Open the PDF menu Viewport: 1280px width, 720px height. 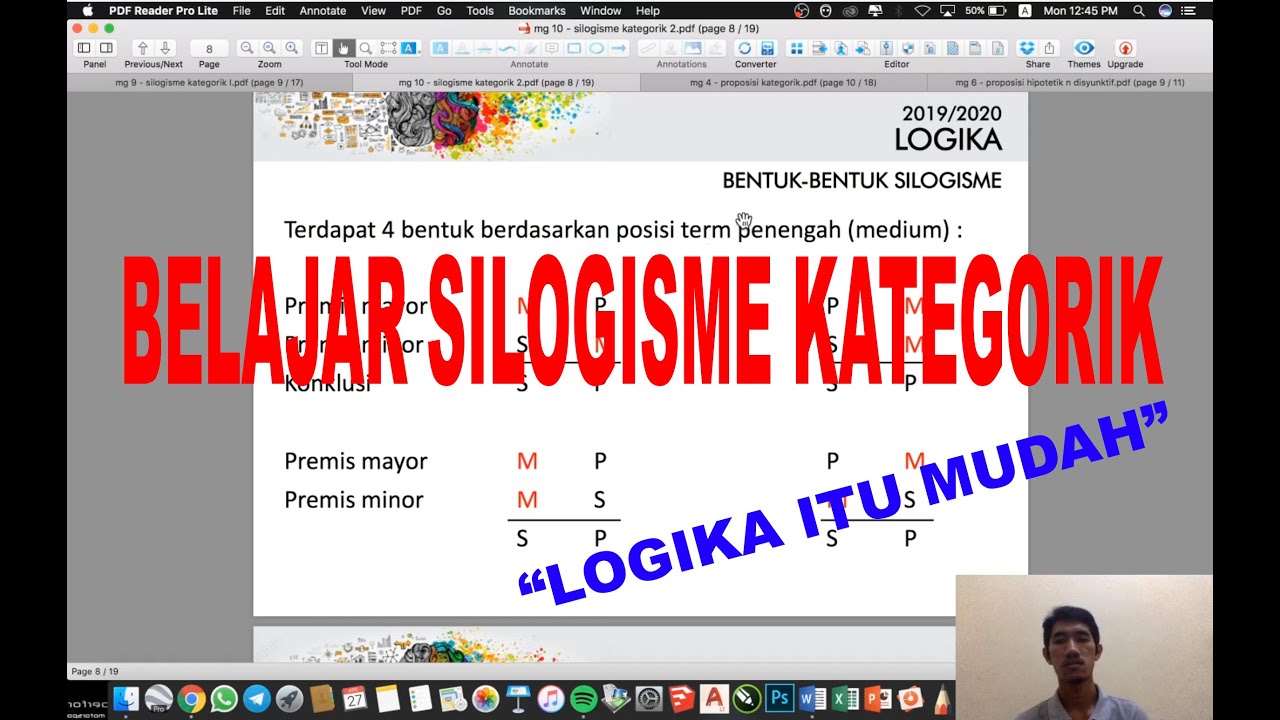coord(411,10)
